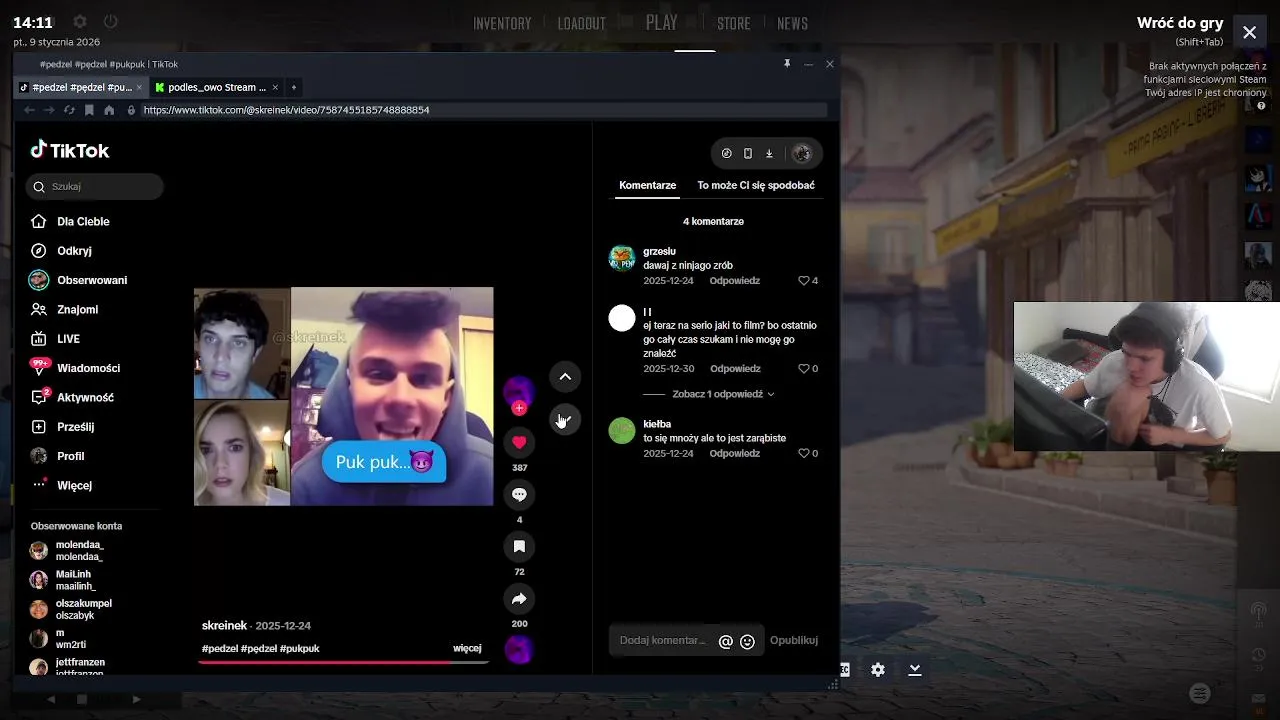Open comments via the speech bubble icon
The width and height of the screenshot is (1280, 720).
[519, 494]
